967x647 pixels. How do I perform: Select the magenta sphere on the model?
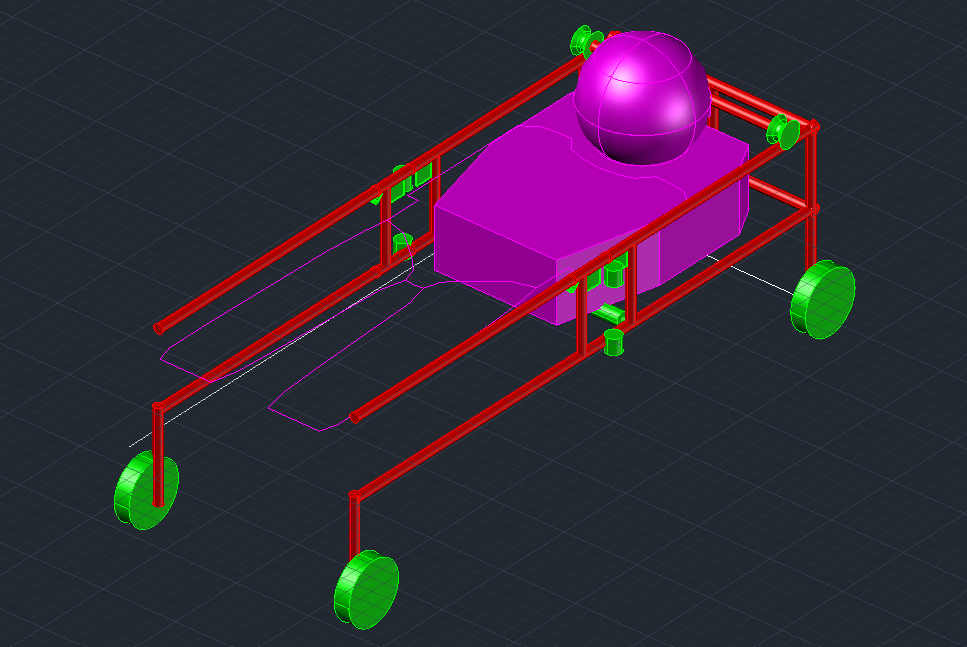click(x=642, y=98)
